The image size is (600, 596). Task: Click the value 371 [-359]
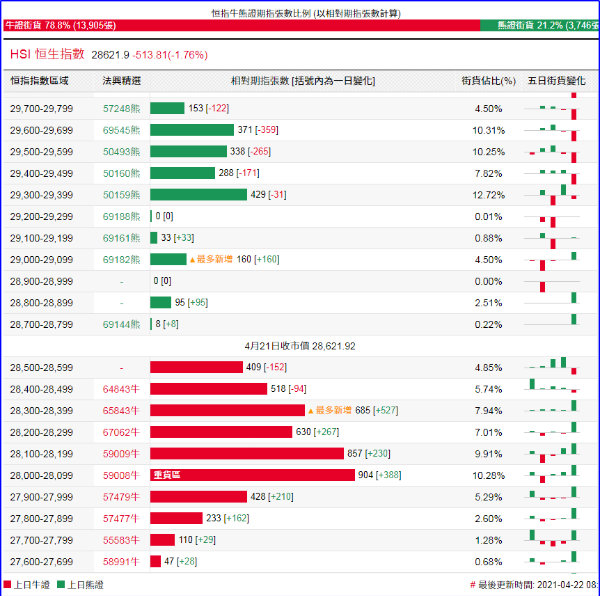coord(258,130)
